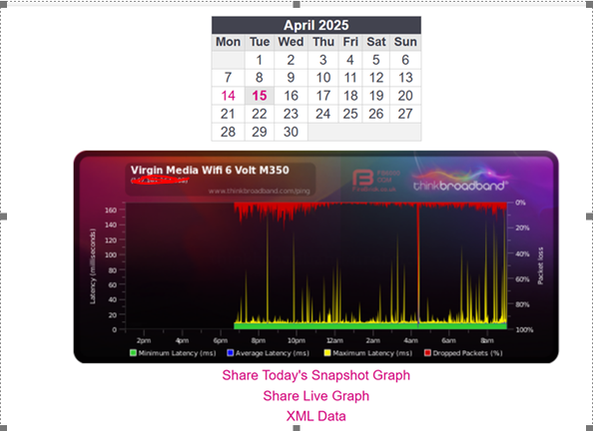Open Share Today's Snapshot Graph link
This screenshot has height=431, width=600.
pos(316,375)
